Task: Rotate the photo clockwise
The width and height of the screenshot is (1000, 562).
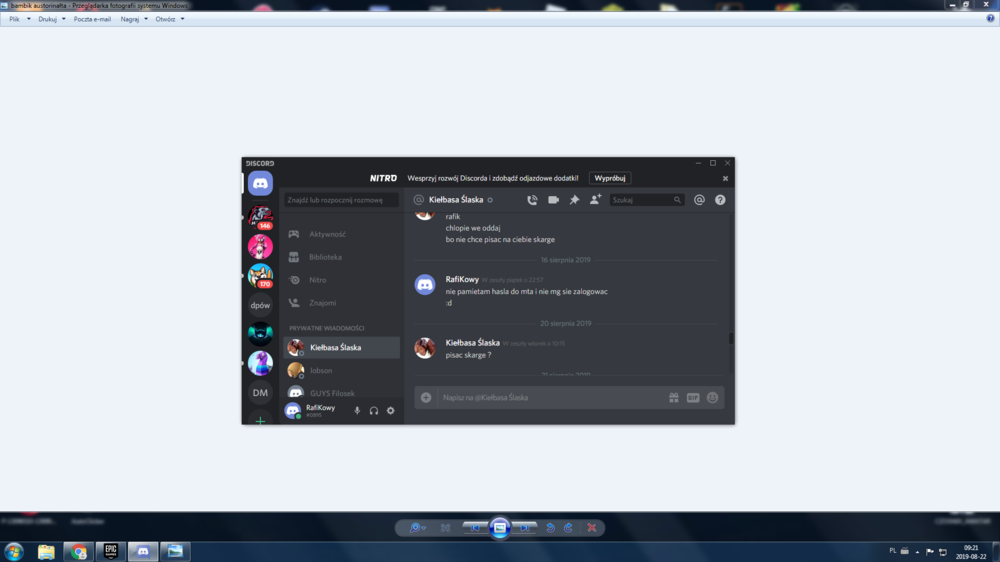Action: (568, 528)
